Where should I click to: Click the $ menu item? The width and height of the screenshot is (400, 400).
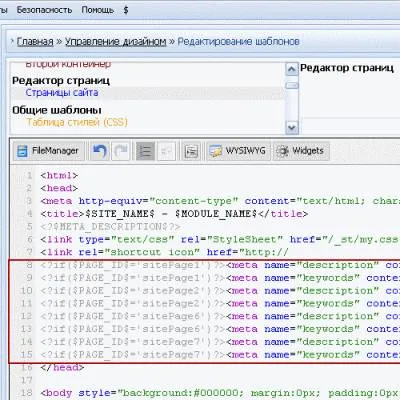pyautogui.click(x=126, y=10)
